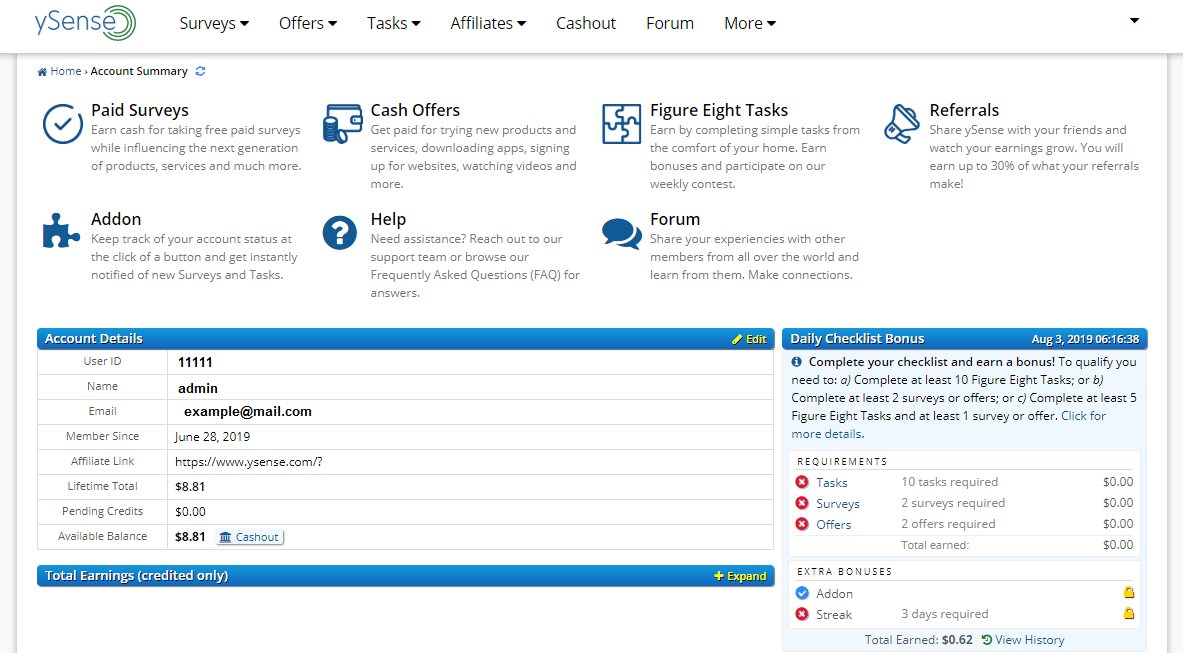Open the Forum from the navbar
Viewport: 1183px width, 653px height.
pyautogui.click(x=670, y=23)
